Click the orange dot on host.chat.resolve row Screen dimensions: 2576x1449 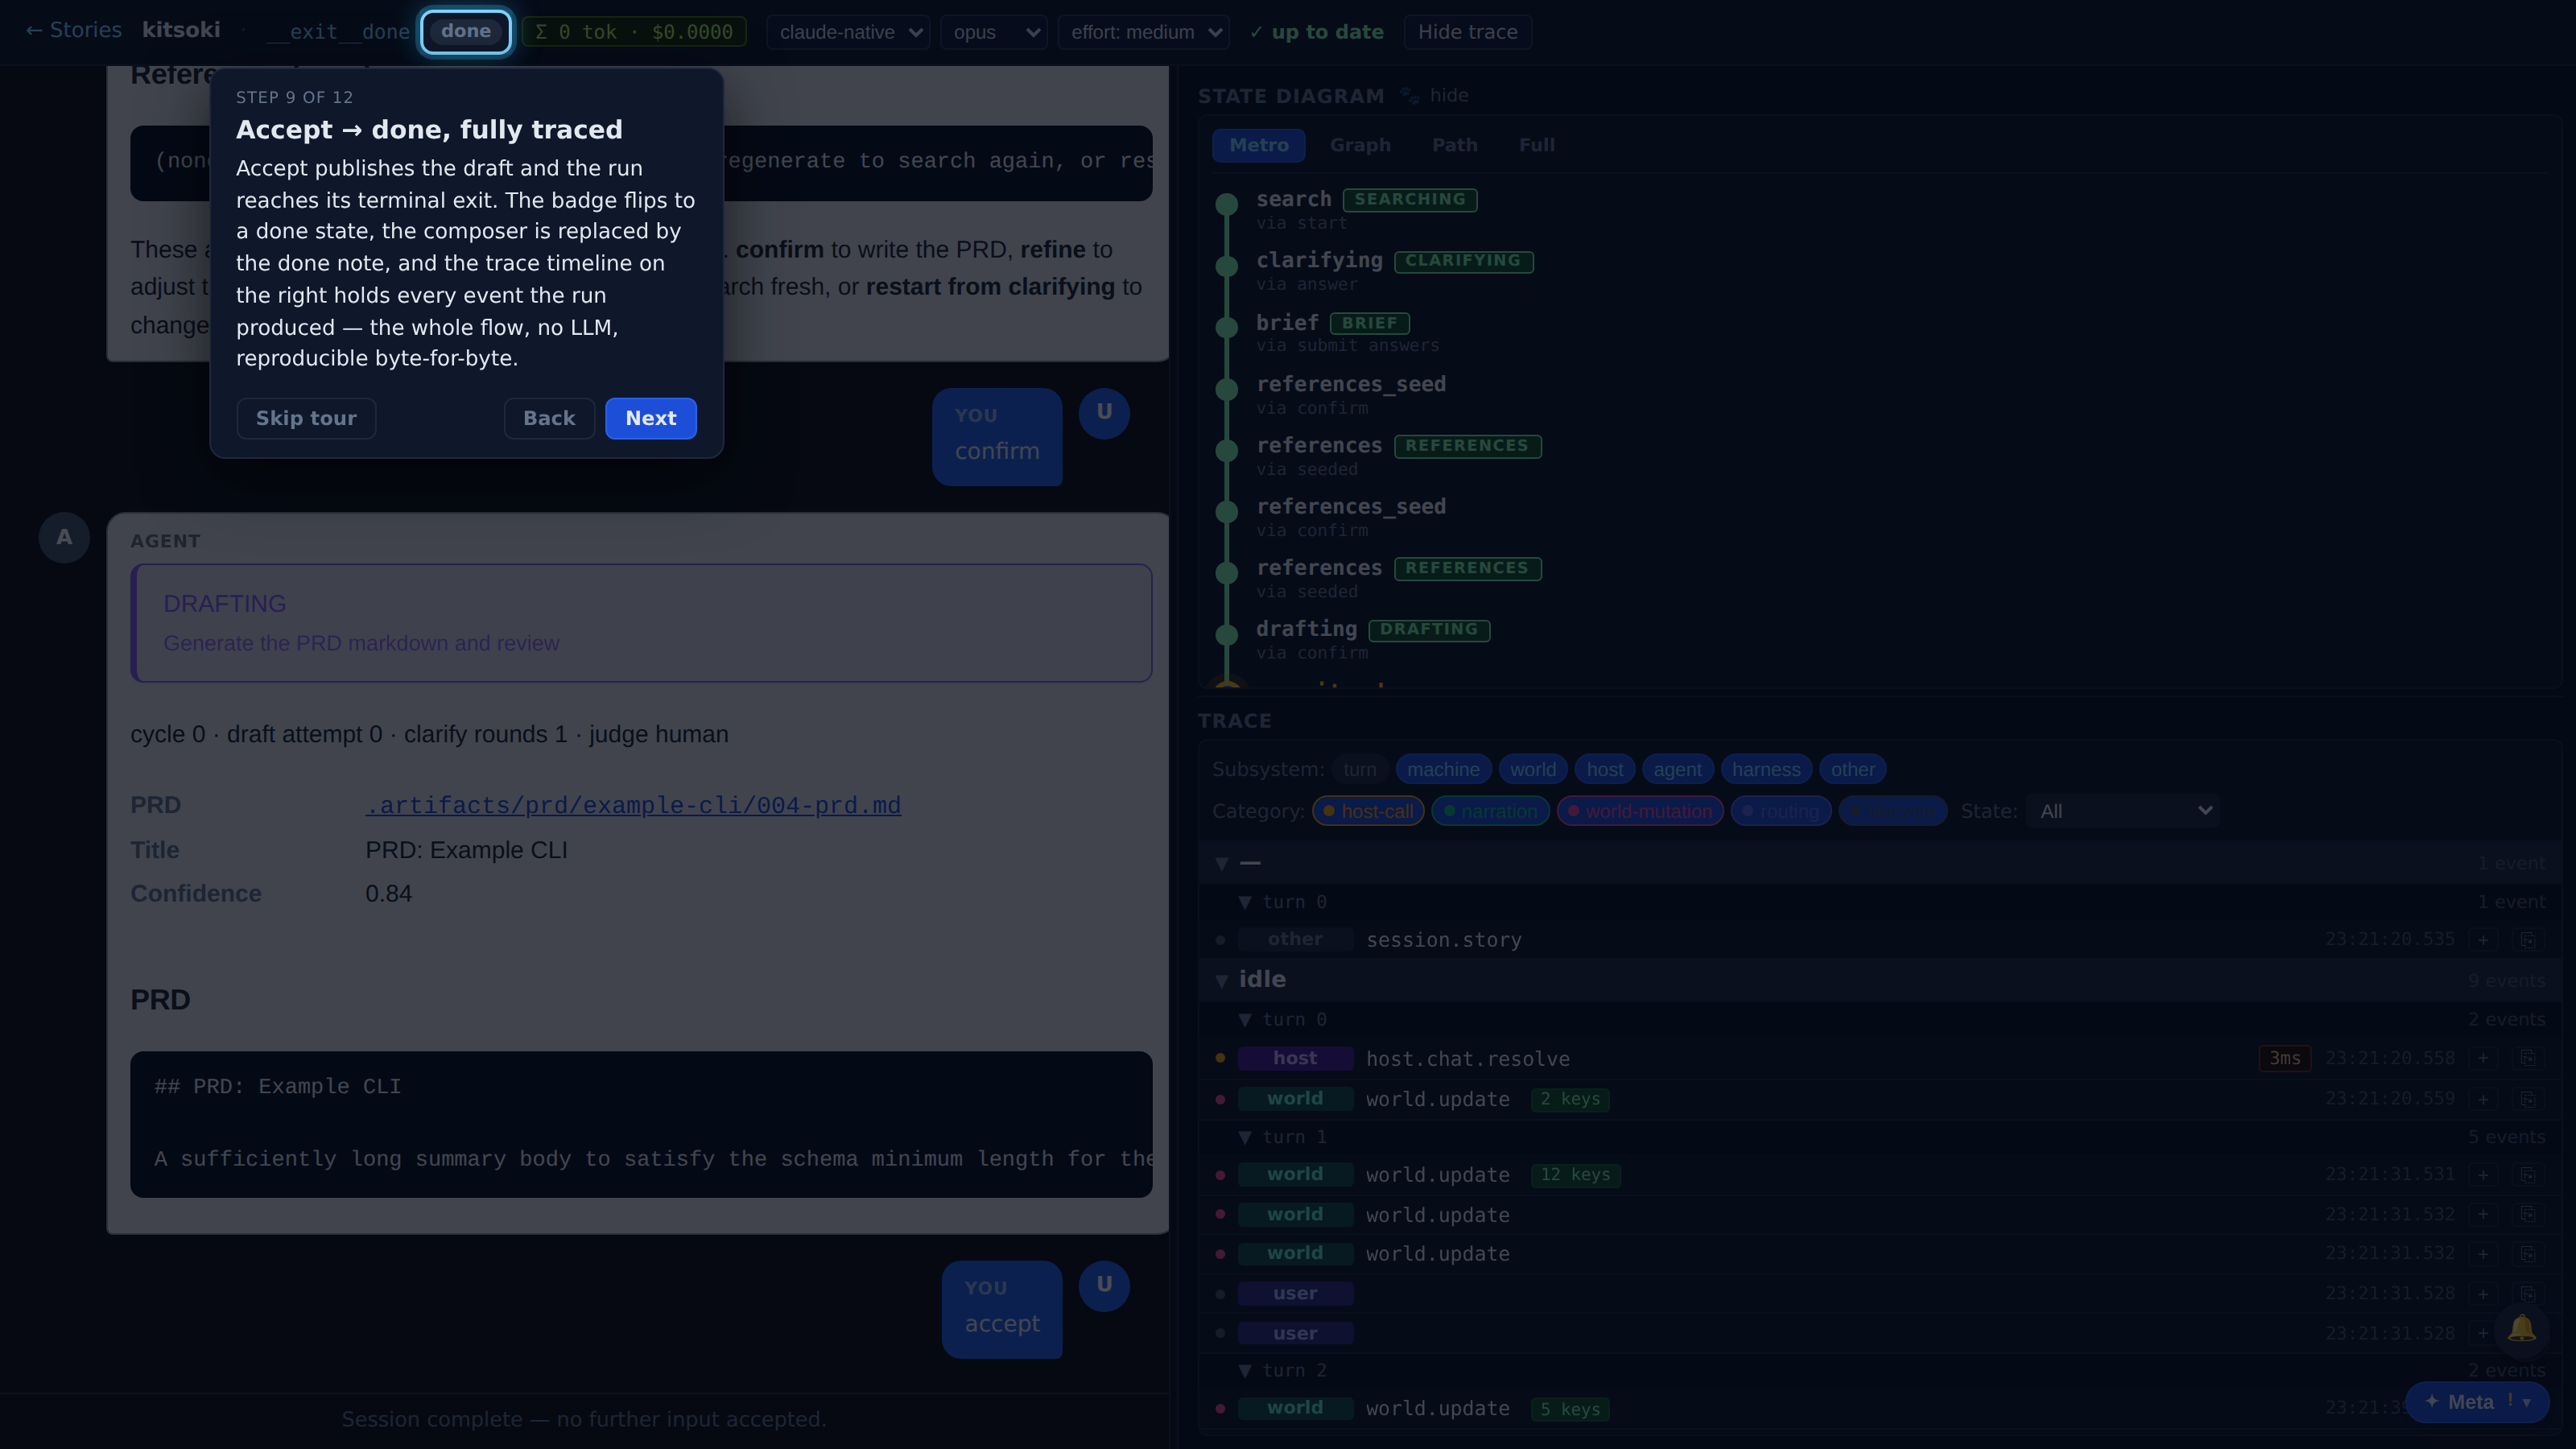pyautogui.click(x=1220, y=1058)
